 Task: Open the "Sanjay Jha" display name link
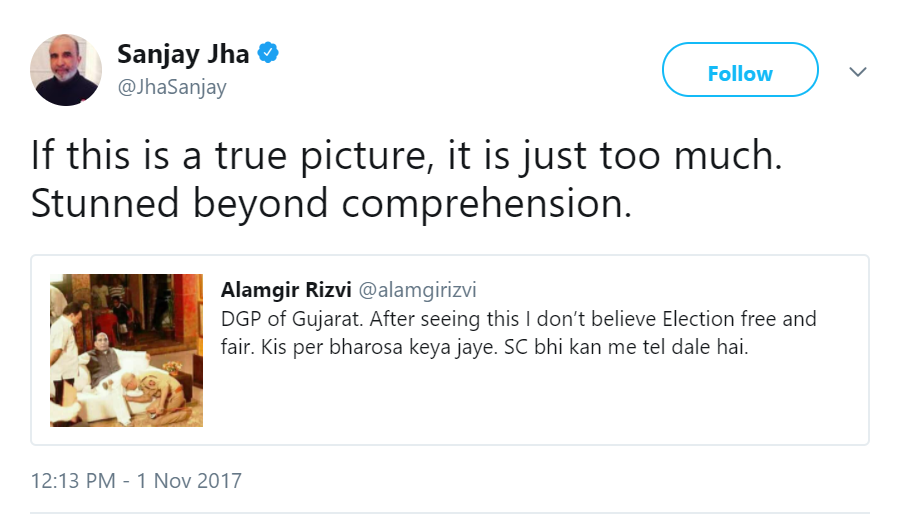tap(183, 54)
